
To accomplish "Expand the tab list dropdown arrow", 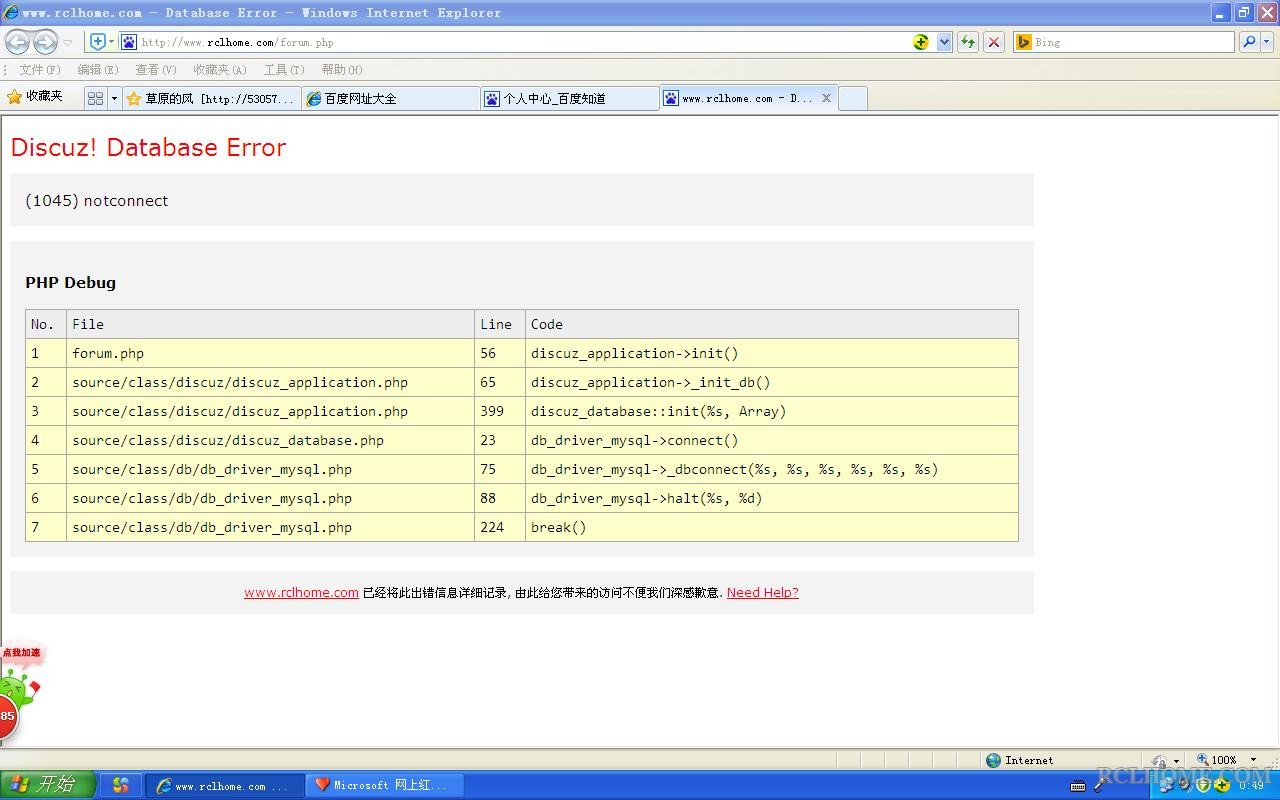I will click(114, 98).
